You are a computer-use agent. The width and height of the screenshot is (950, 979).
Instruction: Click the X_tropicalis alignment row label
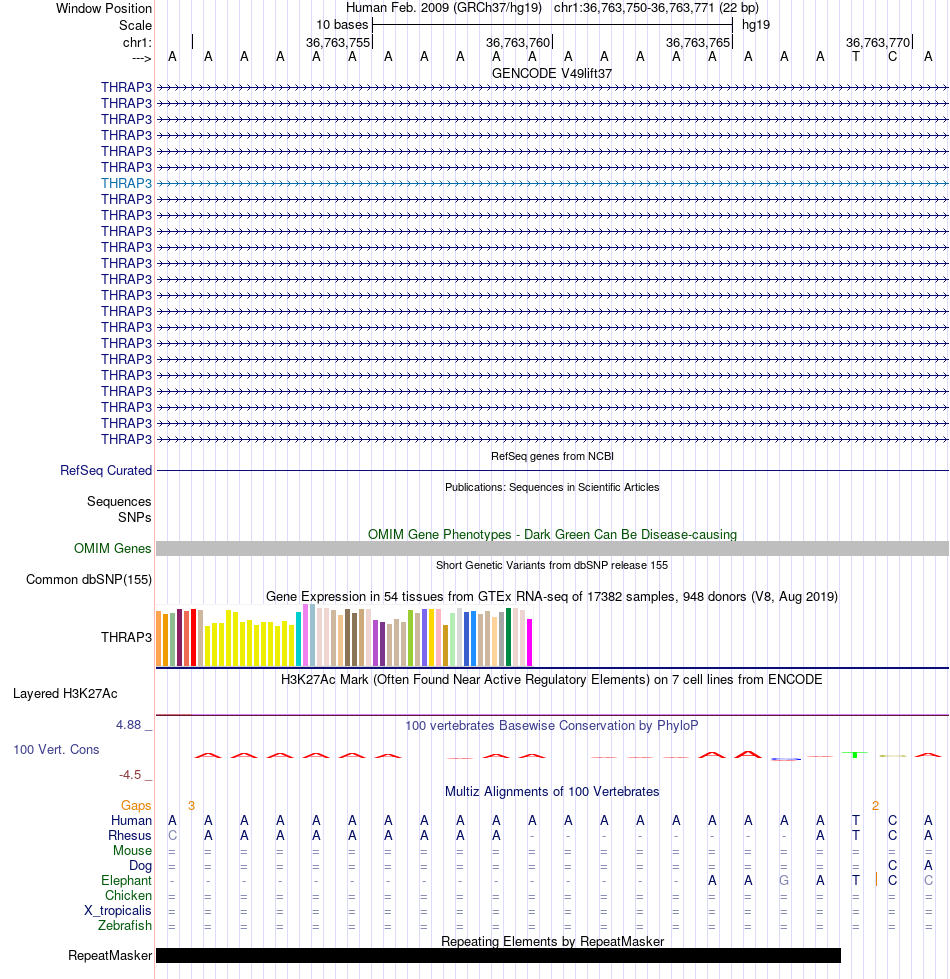click(x=118, y=910)
